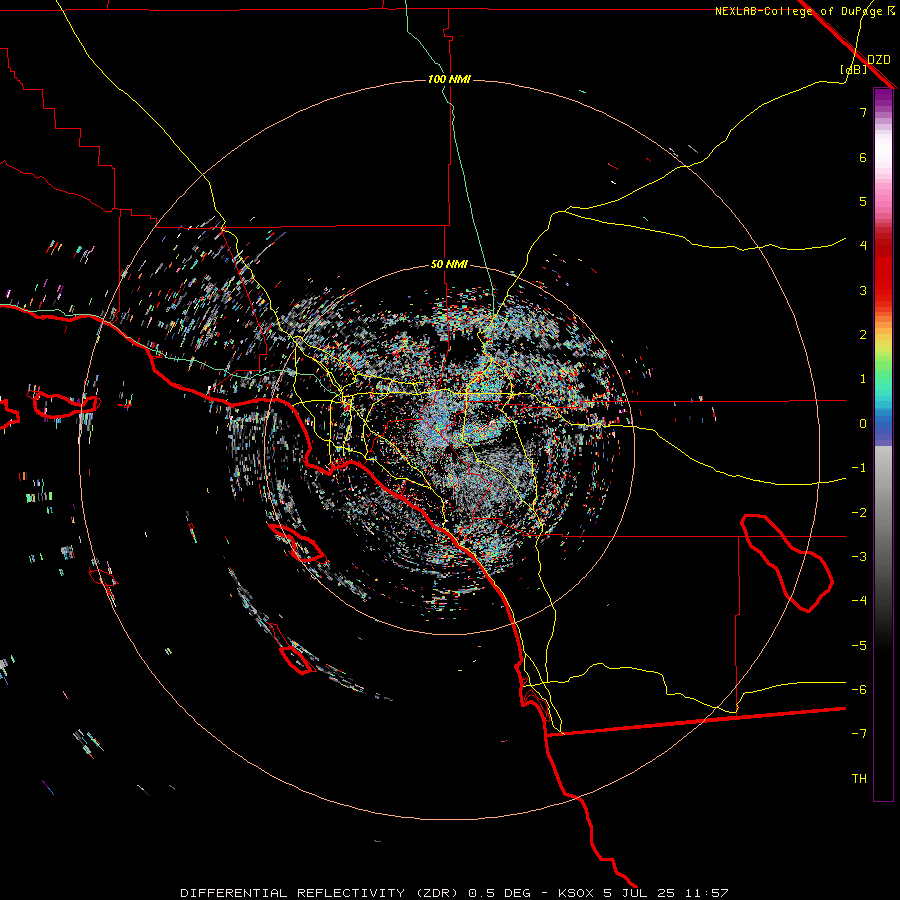This screenshot has height=900, width=900.
Task: Click the -7 value on the color scale
Action: click(859, 734)
